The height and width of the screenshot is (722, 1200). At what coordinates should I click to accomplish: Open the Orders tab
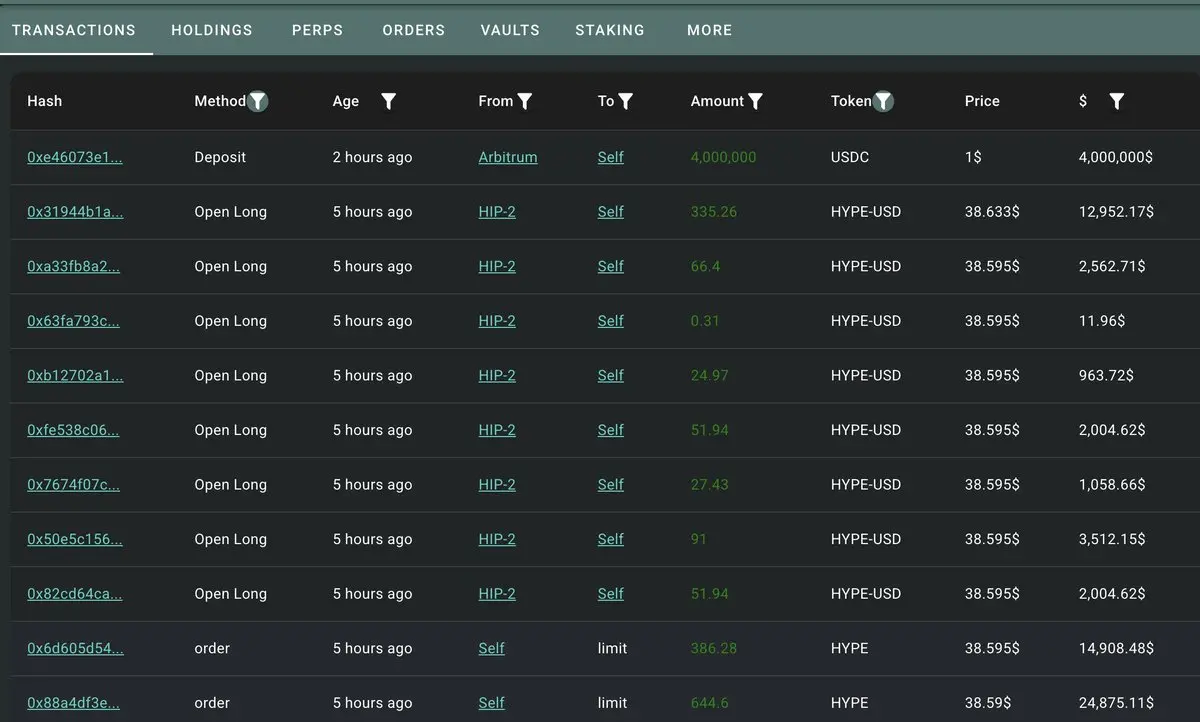[x=414, y=30]
